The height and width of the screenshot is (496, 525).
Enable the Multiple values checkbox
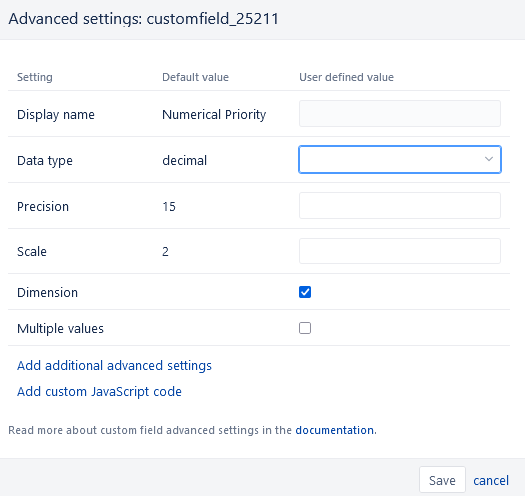point(305,328)
